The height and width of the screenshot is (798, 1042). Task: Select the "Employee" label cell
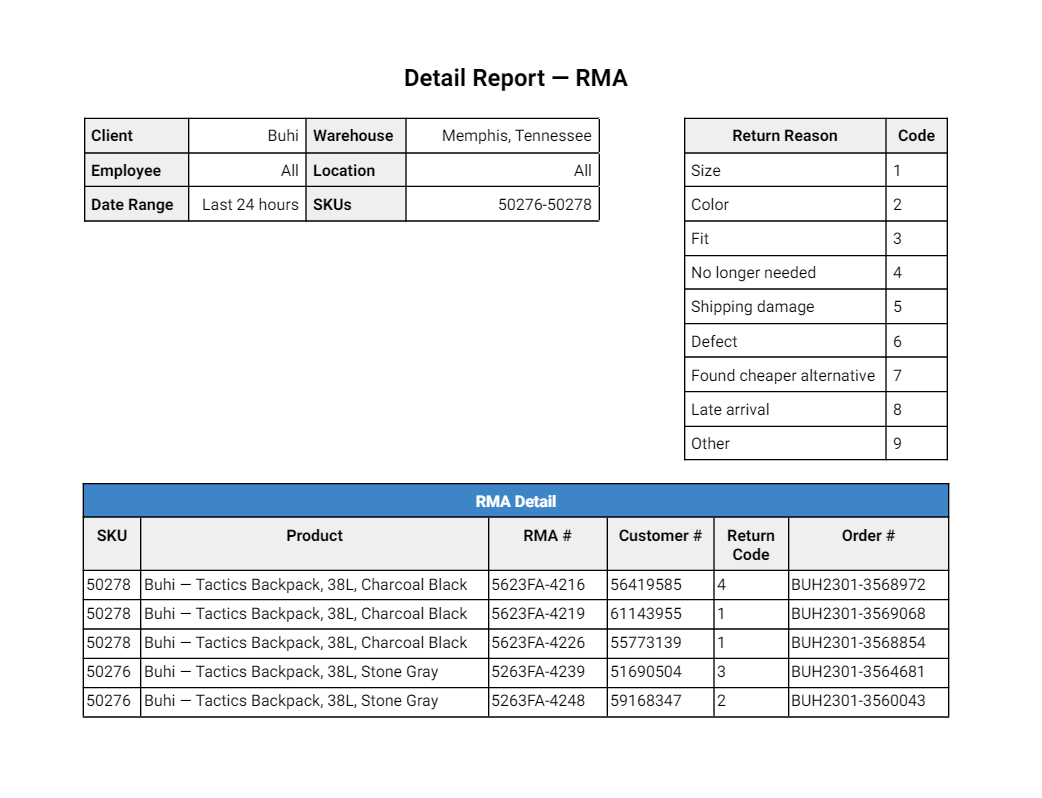(x=137, y=171)
